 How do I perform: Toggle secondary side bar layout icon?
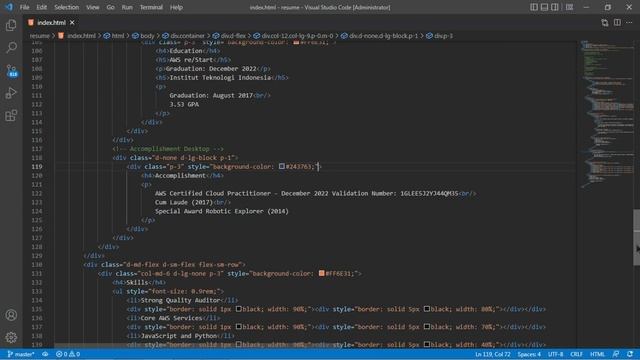[x=555, y=7]
